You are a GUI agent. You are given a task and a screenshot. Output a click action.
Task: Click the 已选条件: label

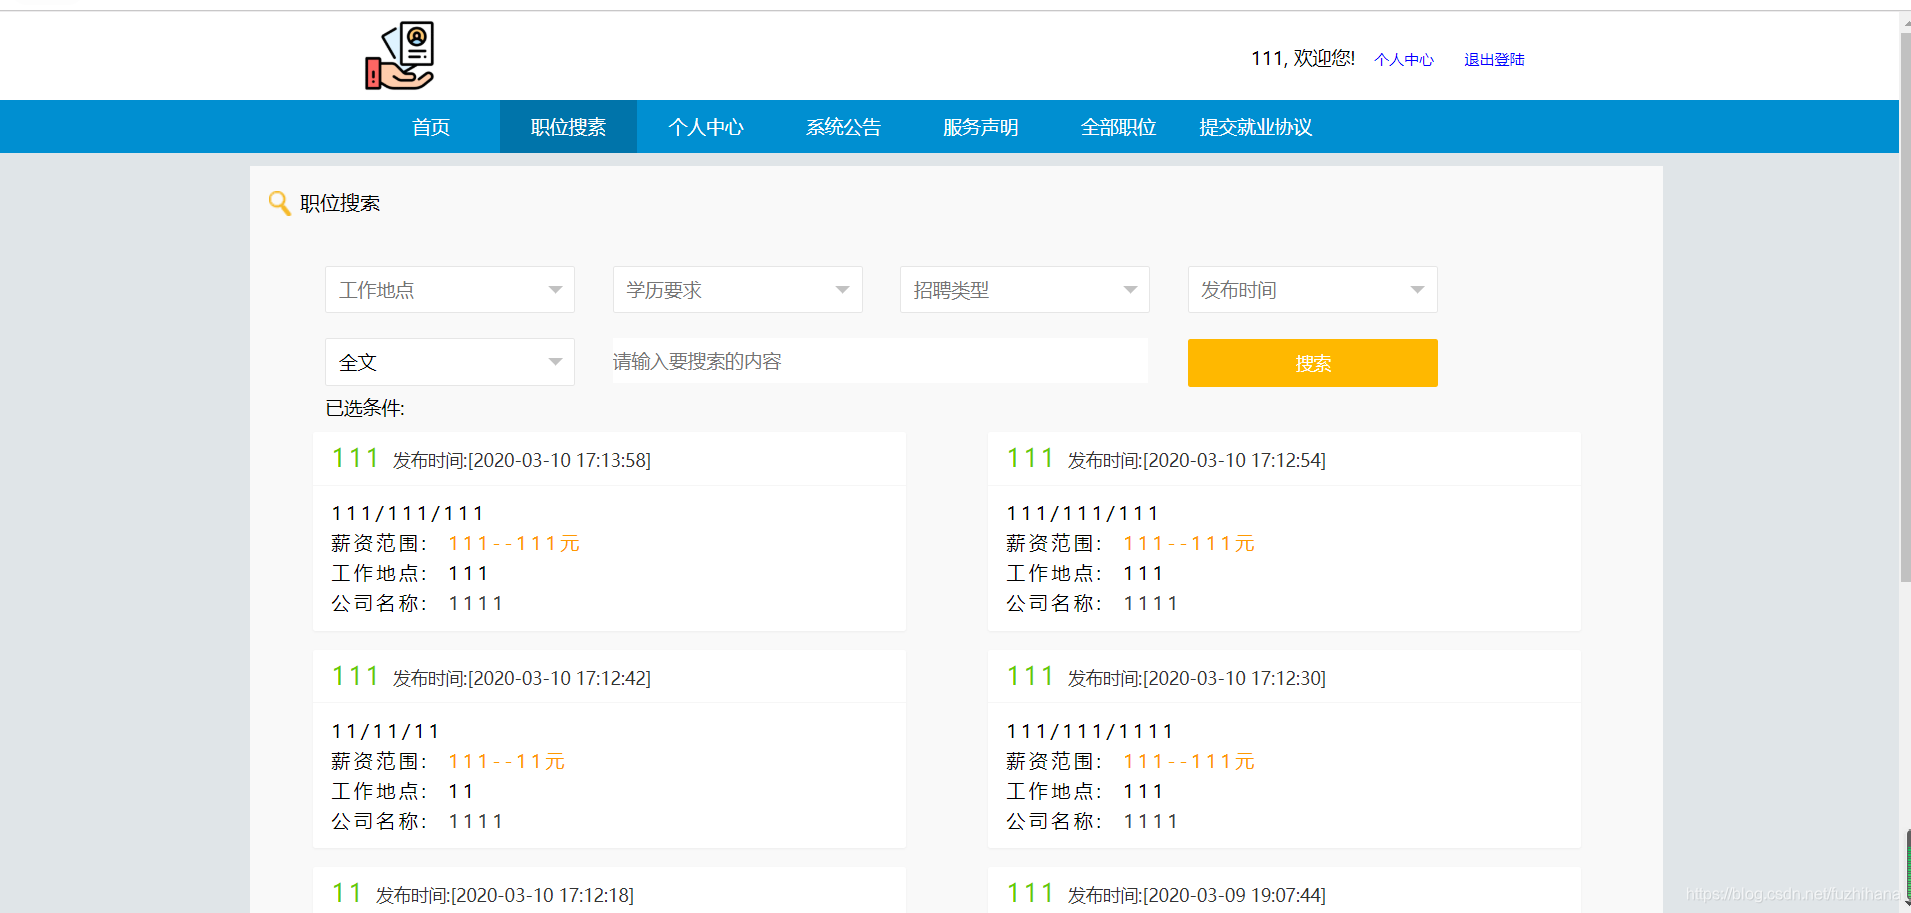point(365,408)
